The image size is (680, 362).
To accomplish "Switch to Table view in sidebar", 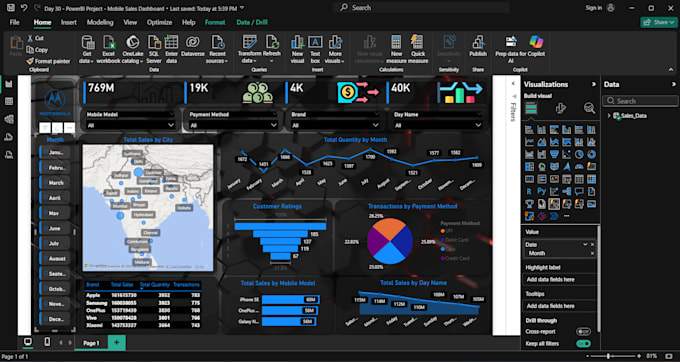I will (x=9, y=101).
